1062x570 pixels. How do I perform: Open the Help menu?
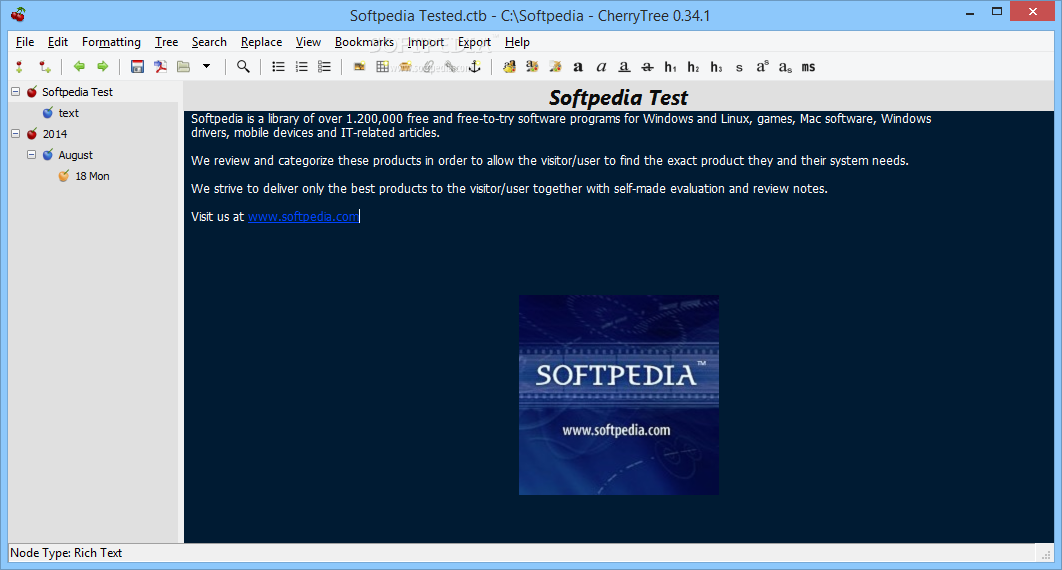[x=517, y=42]
